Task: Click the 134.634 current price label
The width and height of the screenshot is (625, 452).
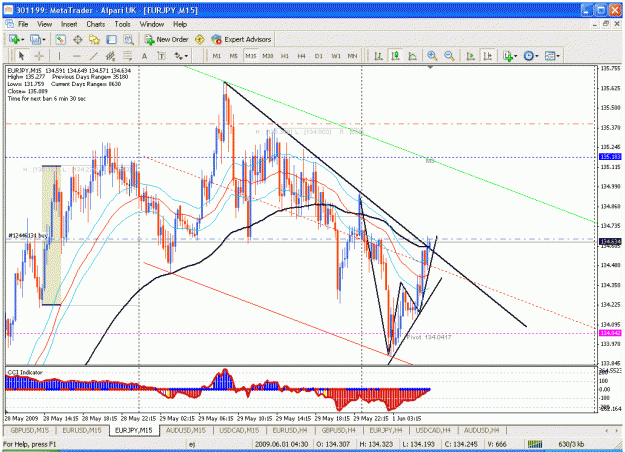Action: [x=609, y=242]
